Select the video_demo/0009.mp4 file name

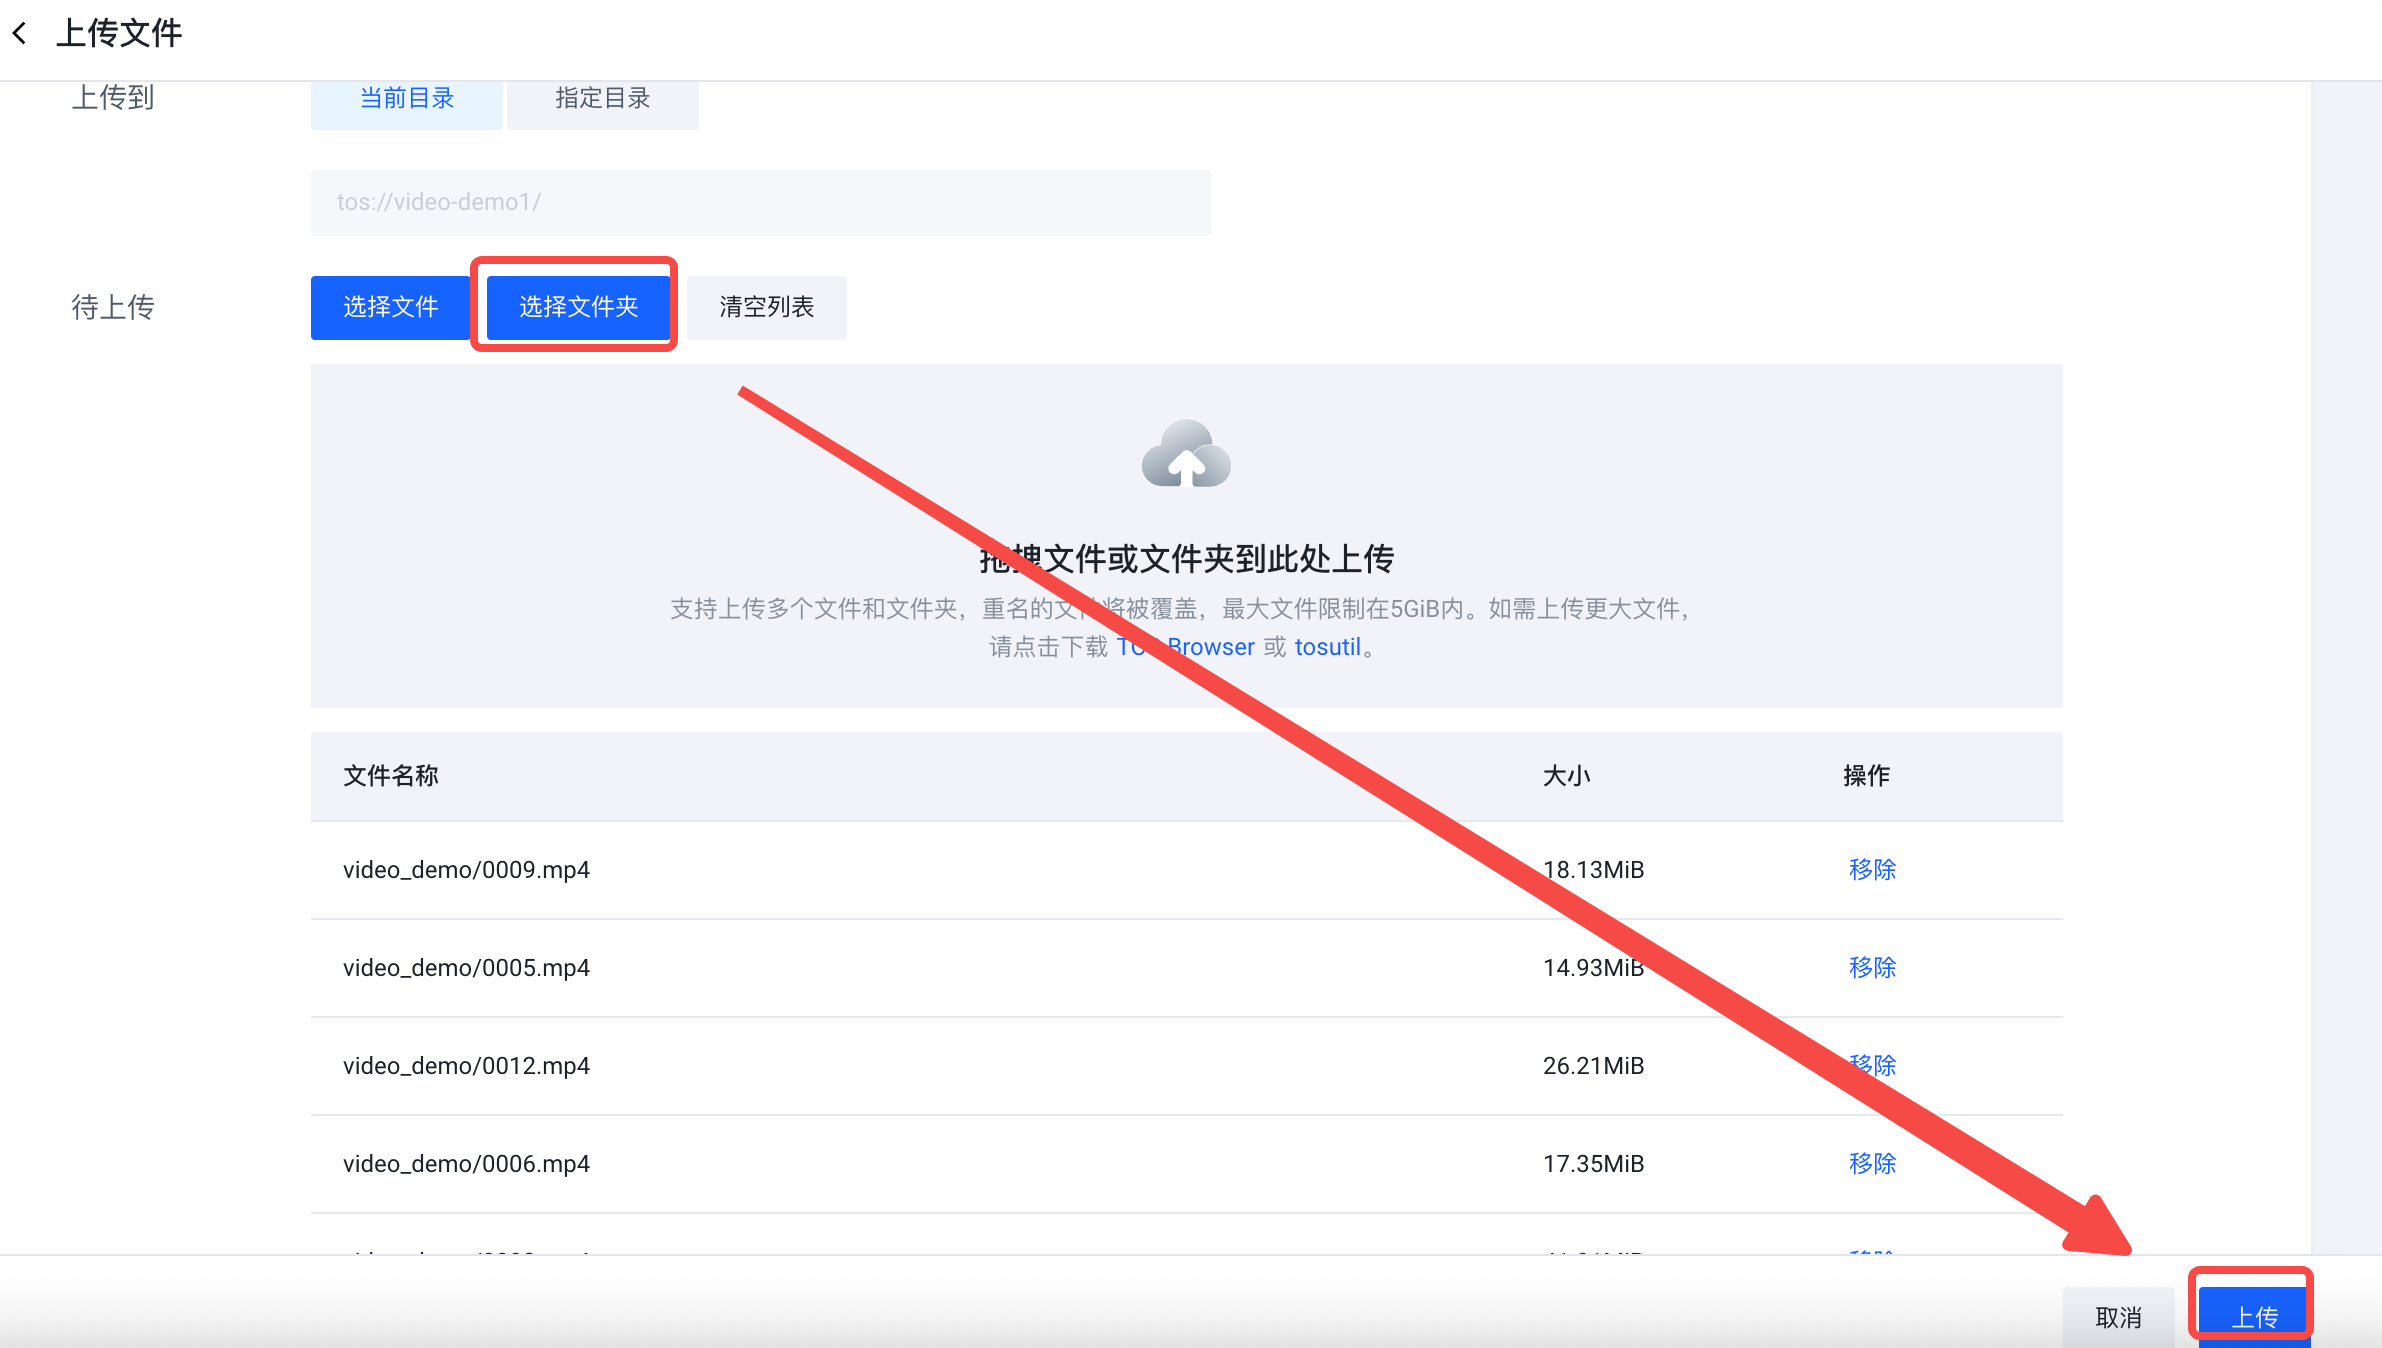[x=466, y=870]
